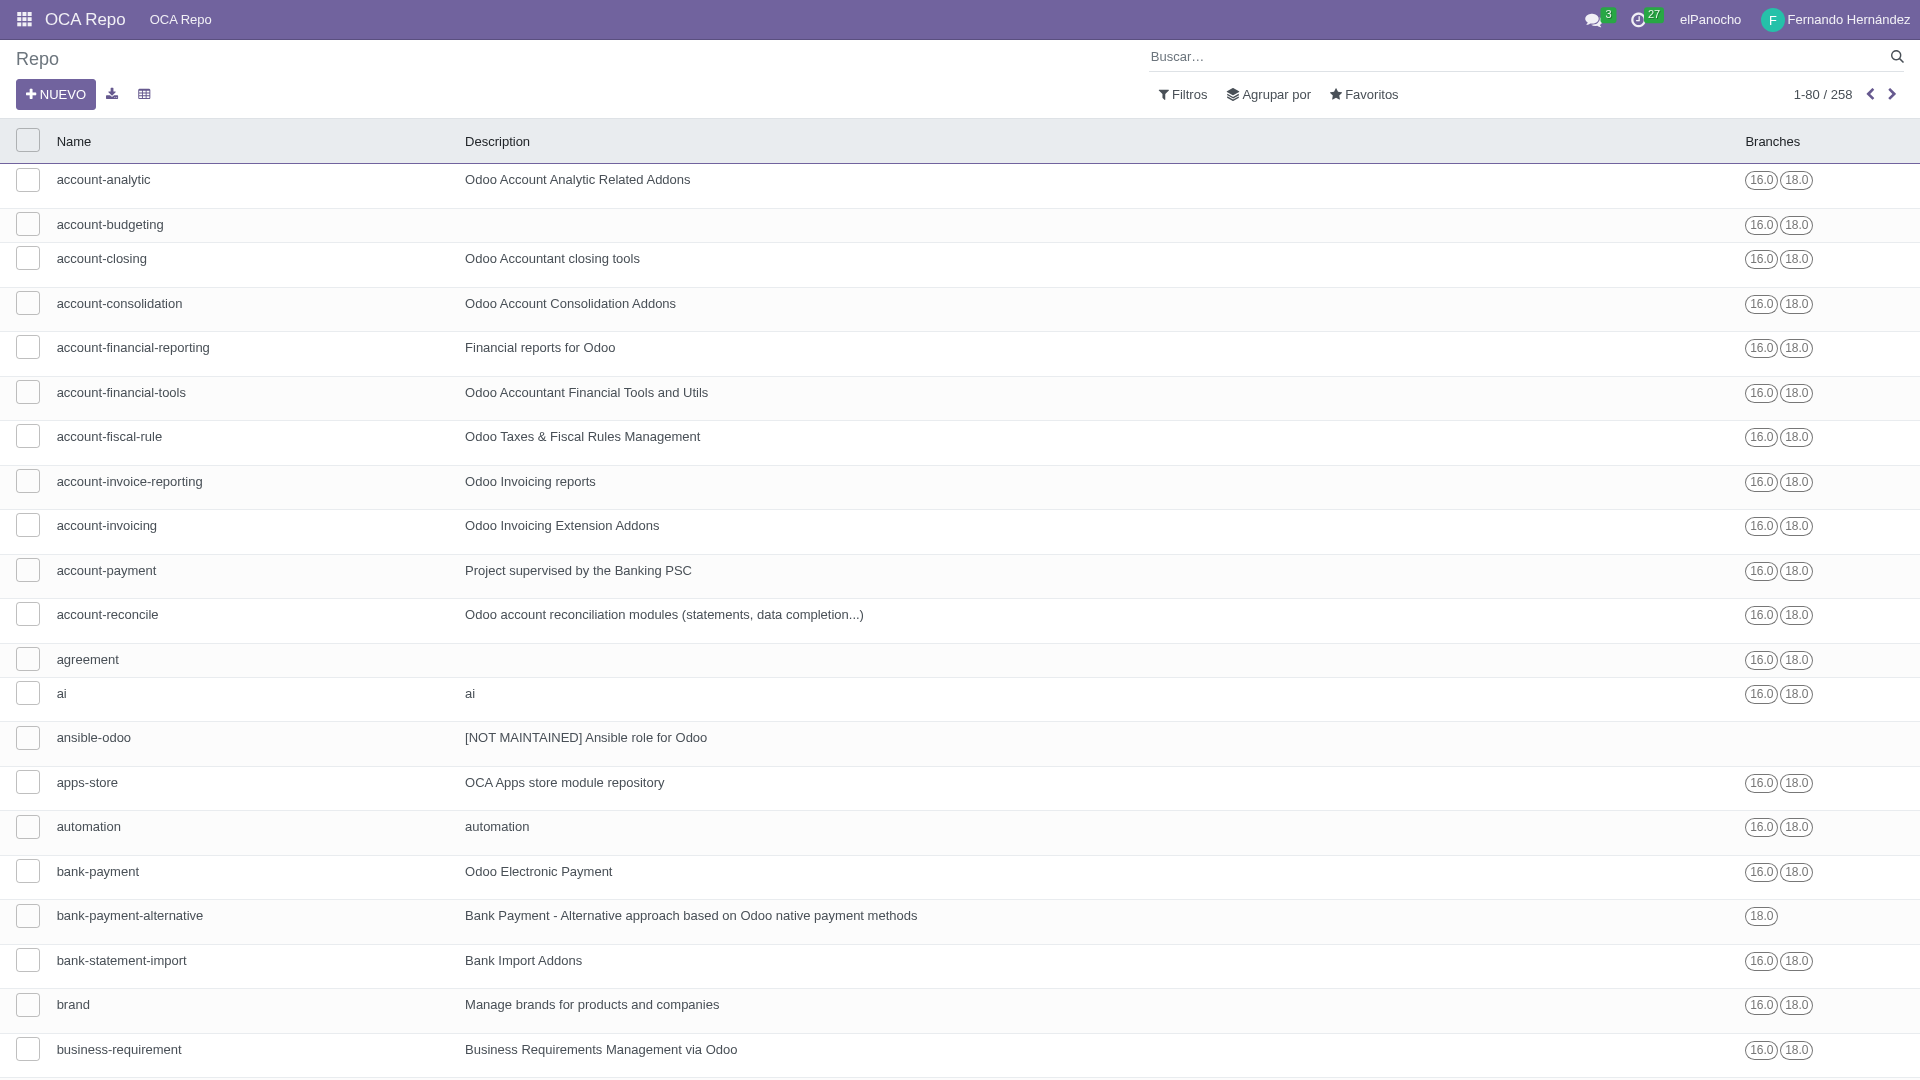Viewport: 1920px width, 1080px height.
Task: Open the activities clock panel
Action: tap(1637, 19)
